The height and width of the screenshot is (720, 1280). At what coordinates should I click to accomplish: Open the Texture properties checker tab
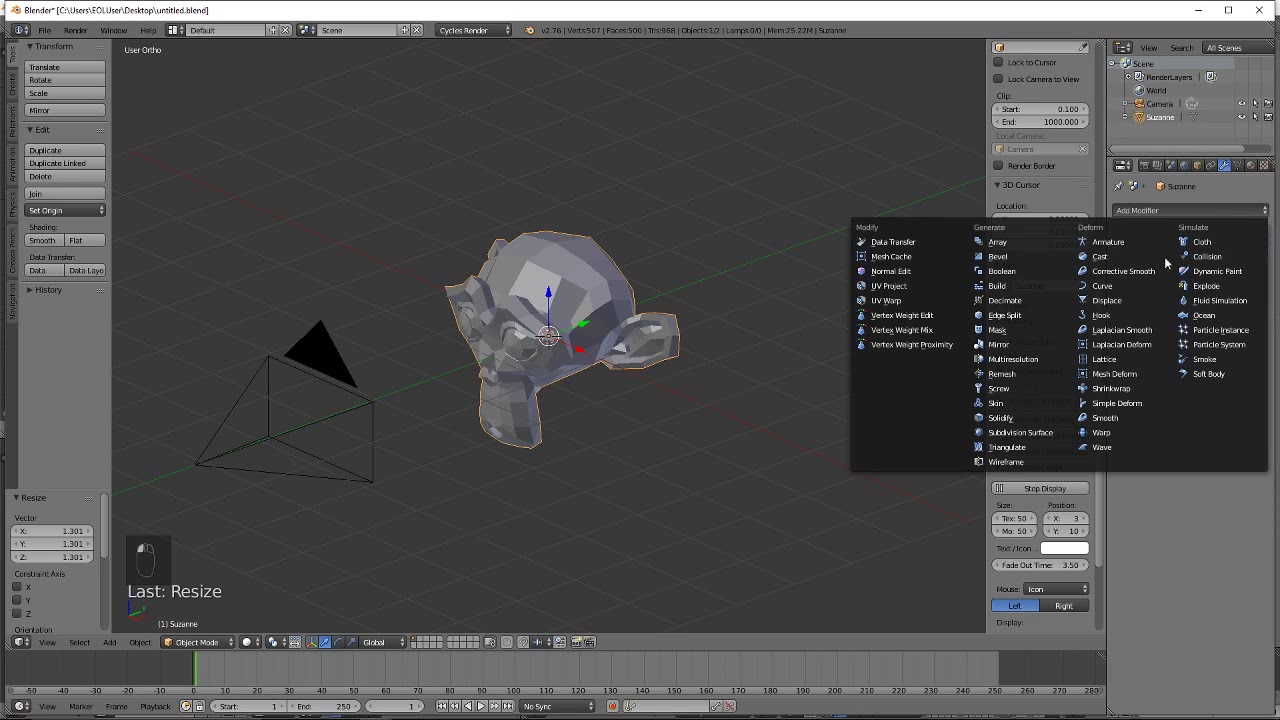click(1264, 165)
